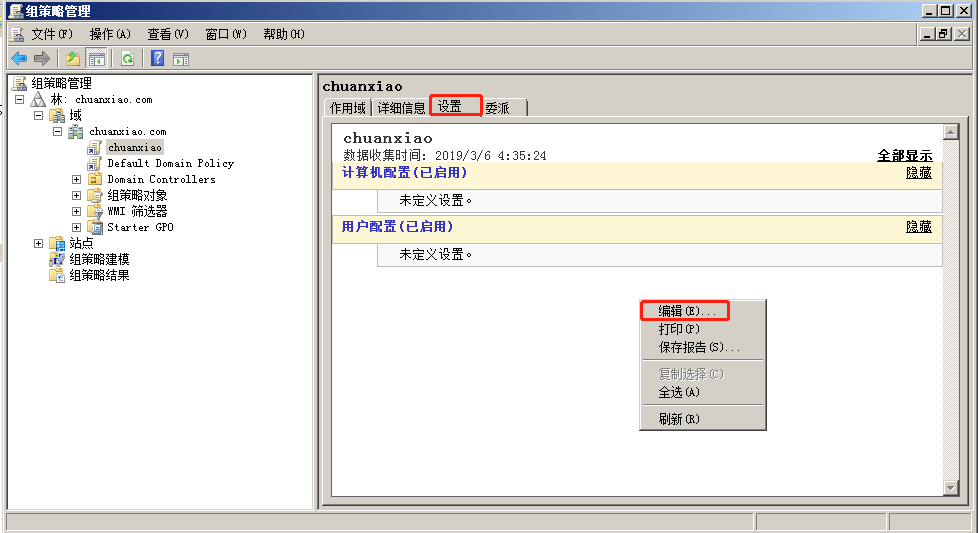Choose 打印(P) from context menu
The height and width of the screenshot is (533, 978).
703,329
